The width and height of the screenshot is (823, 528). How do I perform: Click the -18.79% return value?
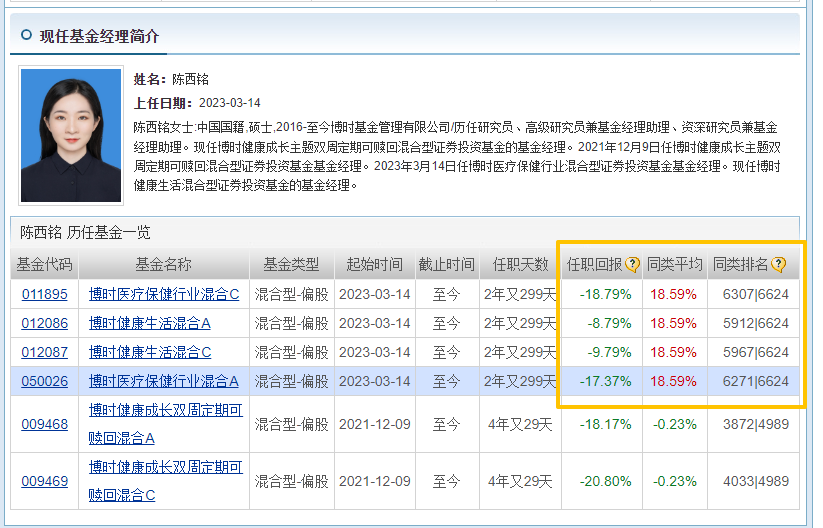(606, 294)
